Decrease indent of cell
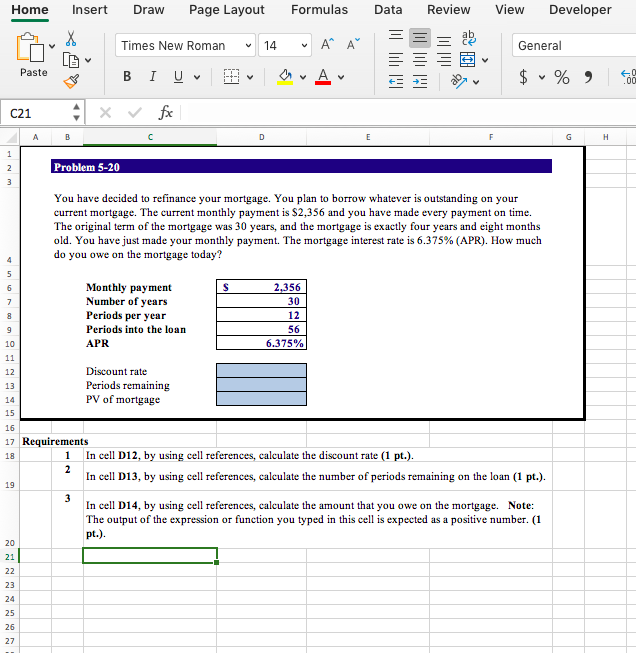Image resolution: width=636 pixels, height=653 pixels. (396, 82)
